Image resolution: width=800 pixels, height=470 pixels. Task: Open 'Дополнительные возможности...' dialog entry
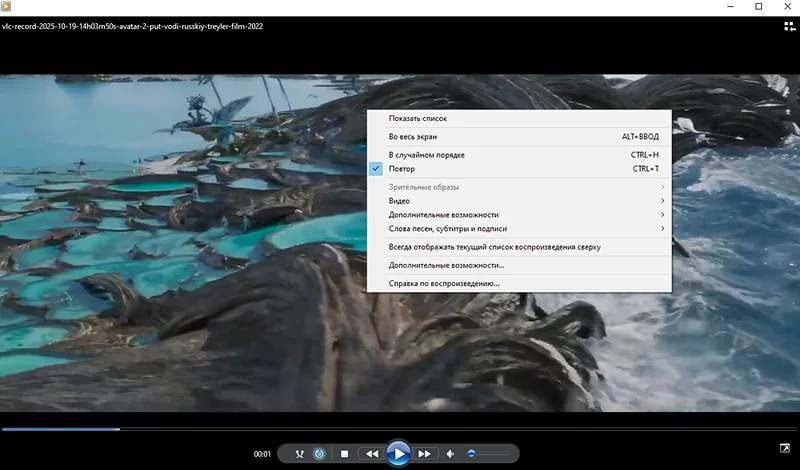coord(519,265)
